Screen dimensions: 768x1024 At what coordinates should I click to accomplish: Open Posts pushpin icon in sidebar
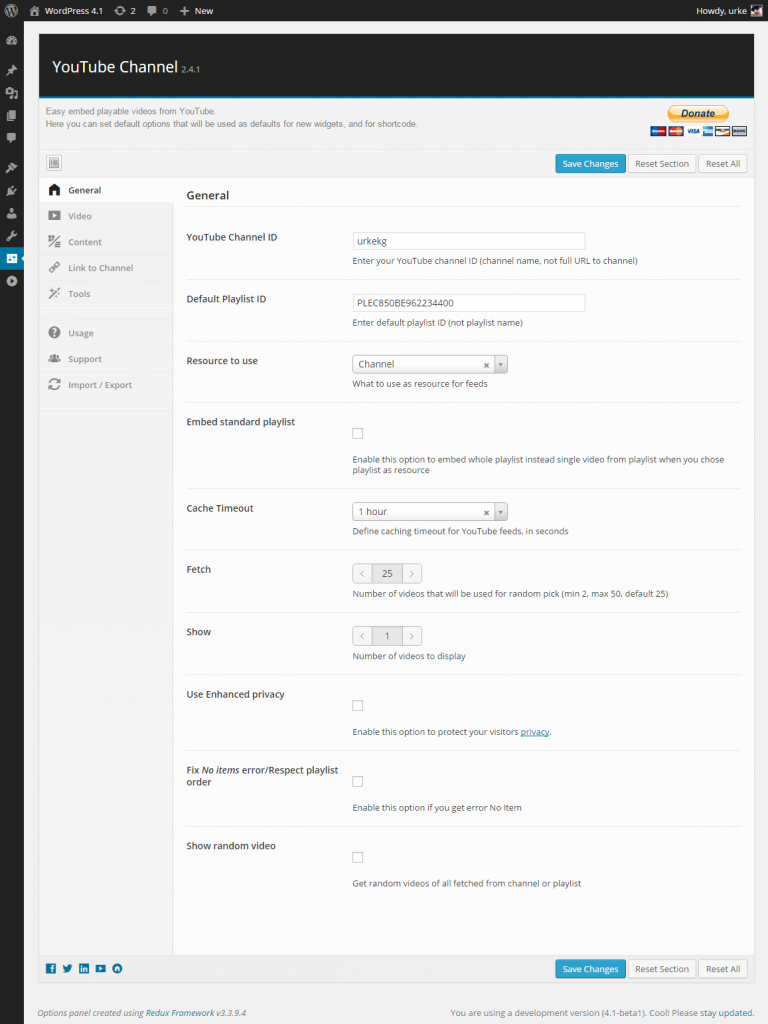(x=12, y=70)
